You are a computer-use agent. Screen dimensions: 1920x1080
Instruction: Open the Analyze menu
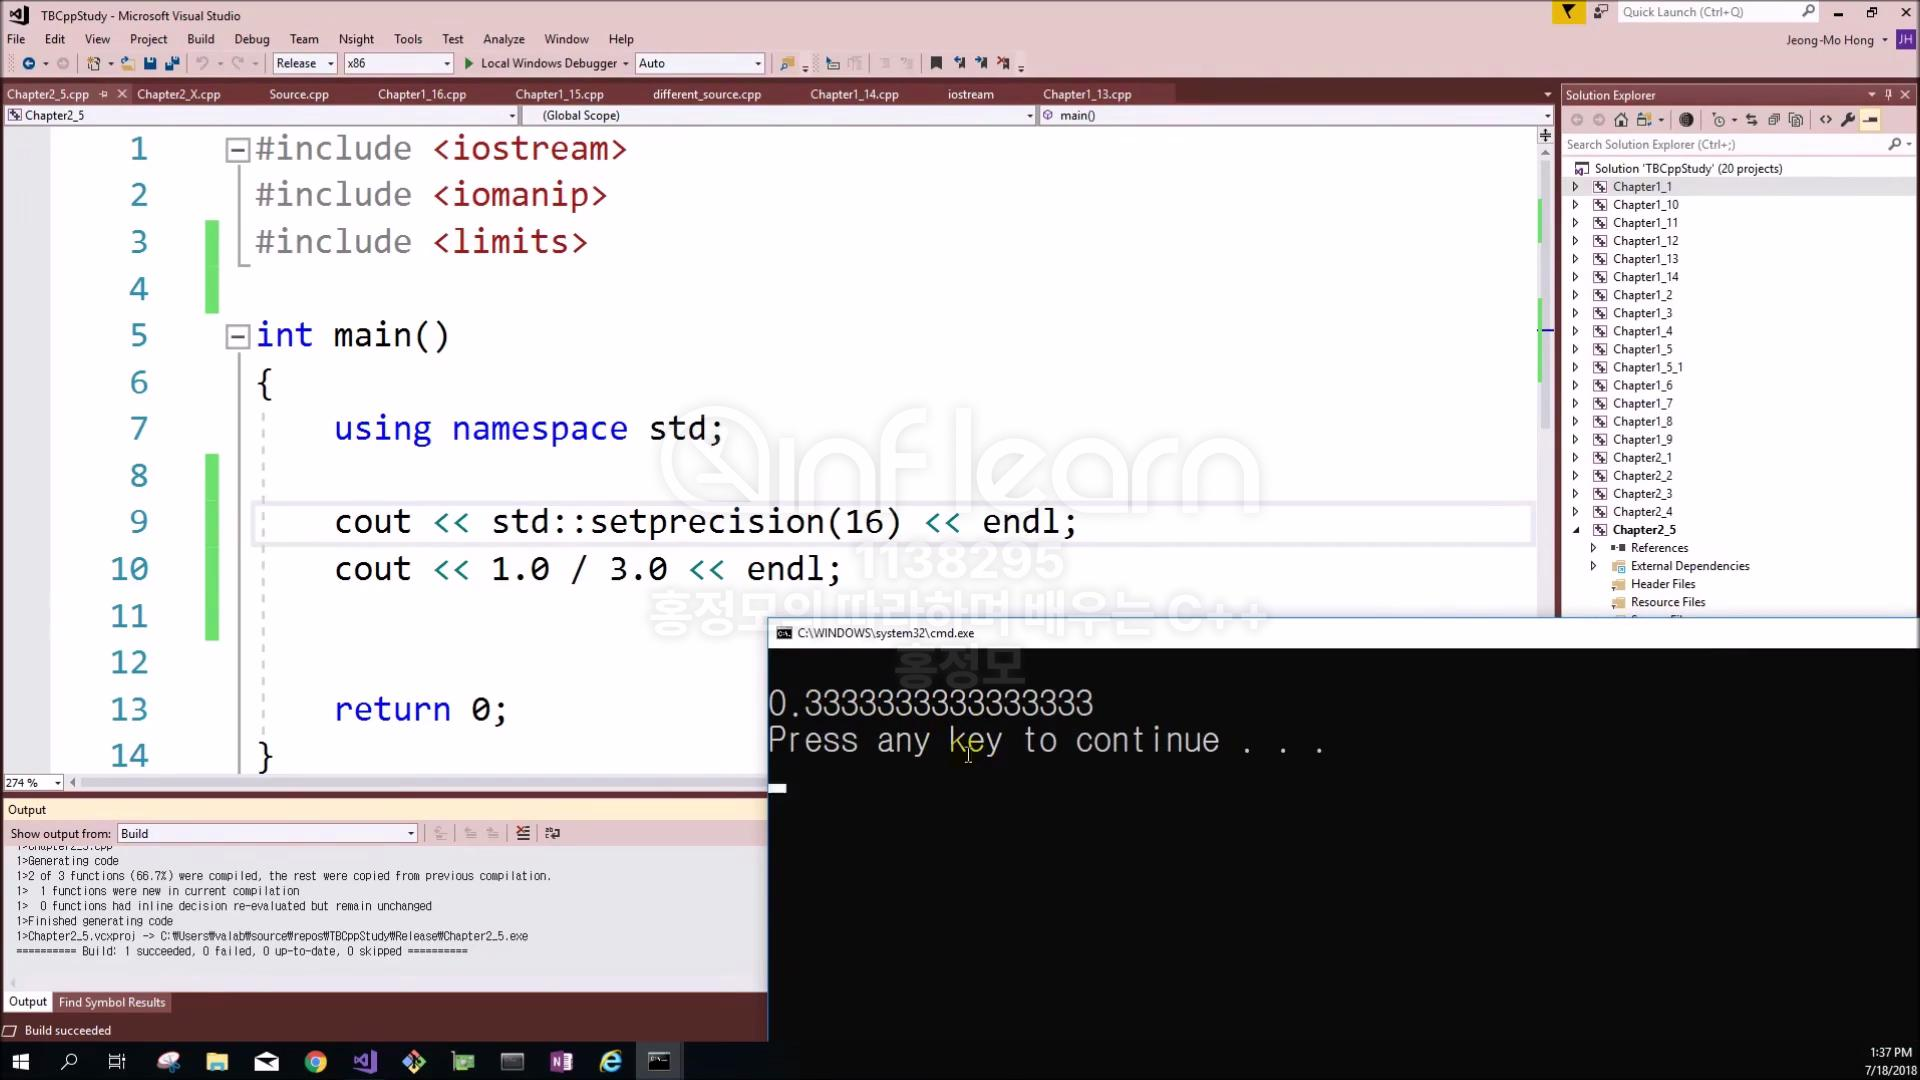pos(504,39)
